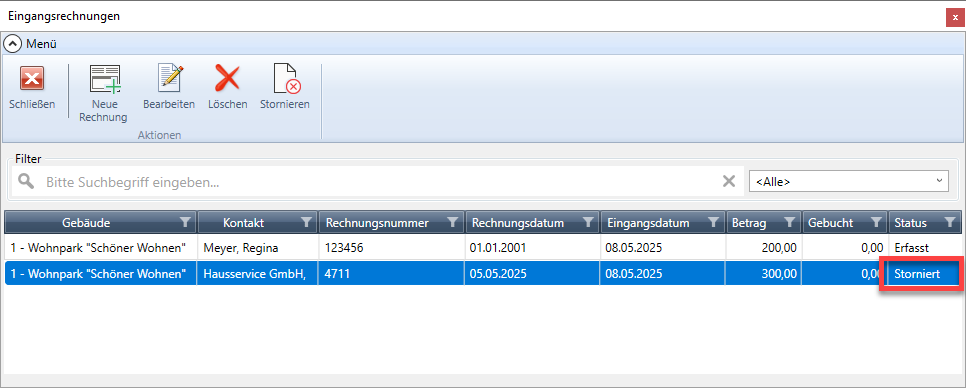Clear the search field with the X icon
The image size is (966, 388).
[x=729, y=181]
